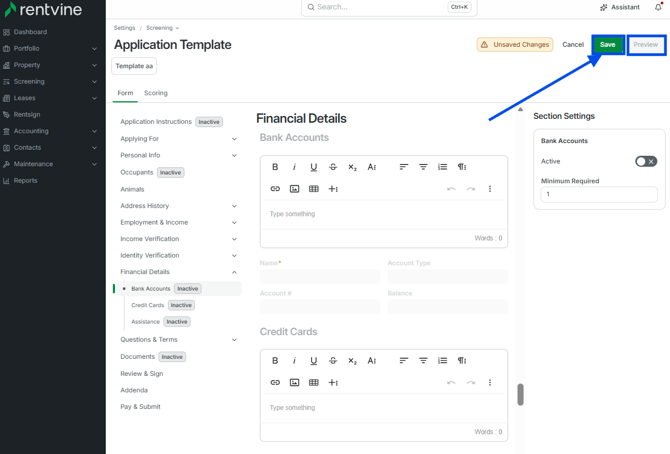670x454 pixels.
Task: Click the form's vertical scrollbar thumb
Action: point(520,394)
